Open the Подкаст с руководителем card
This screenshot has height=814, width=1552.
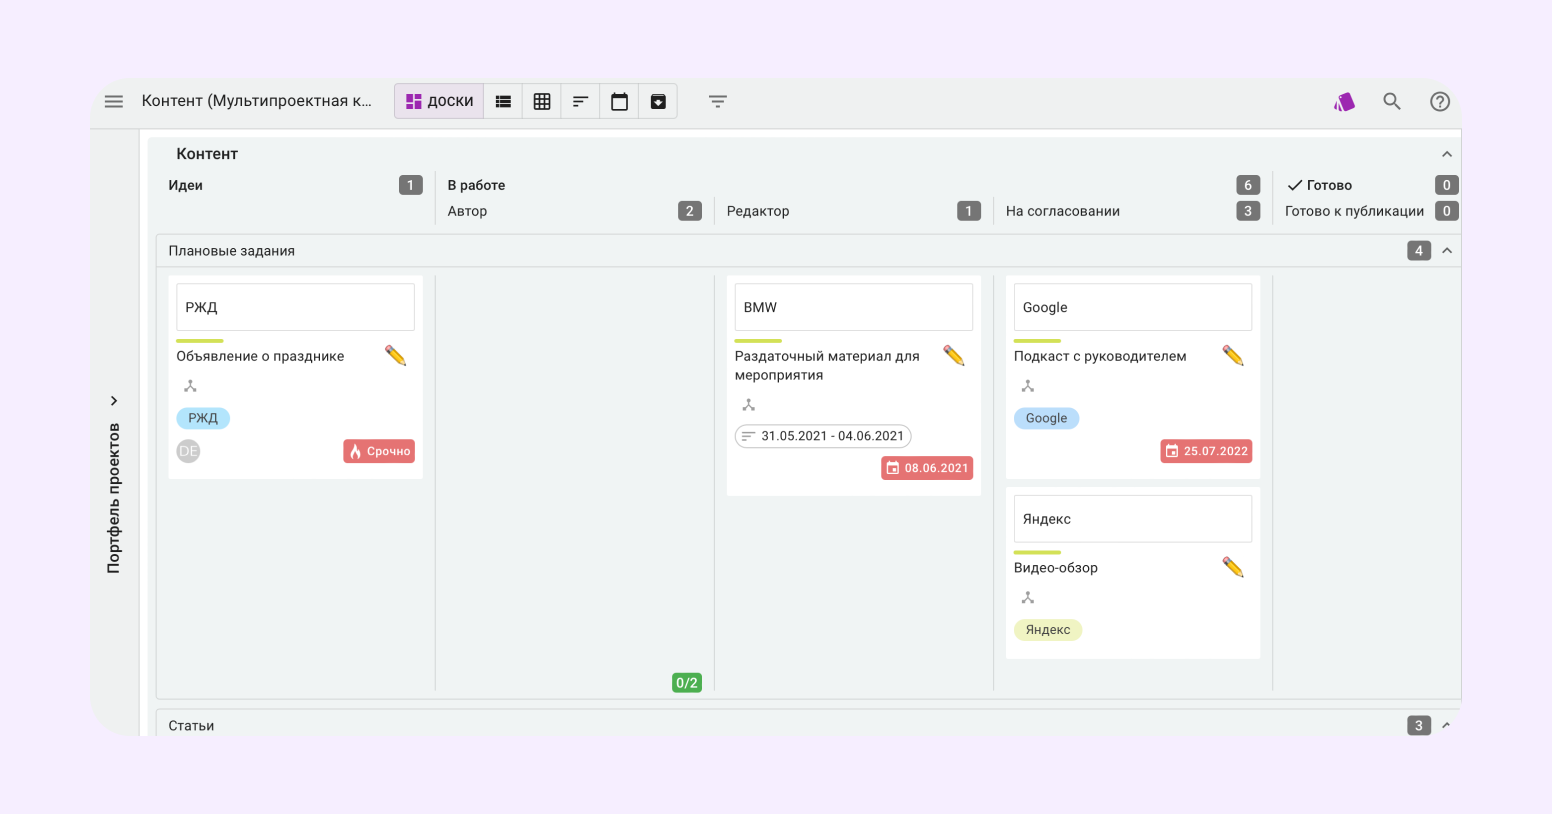pos(1100,356)
